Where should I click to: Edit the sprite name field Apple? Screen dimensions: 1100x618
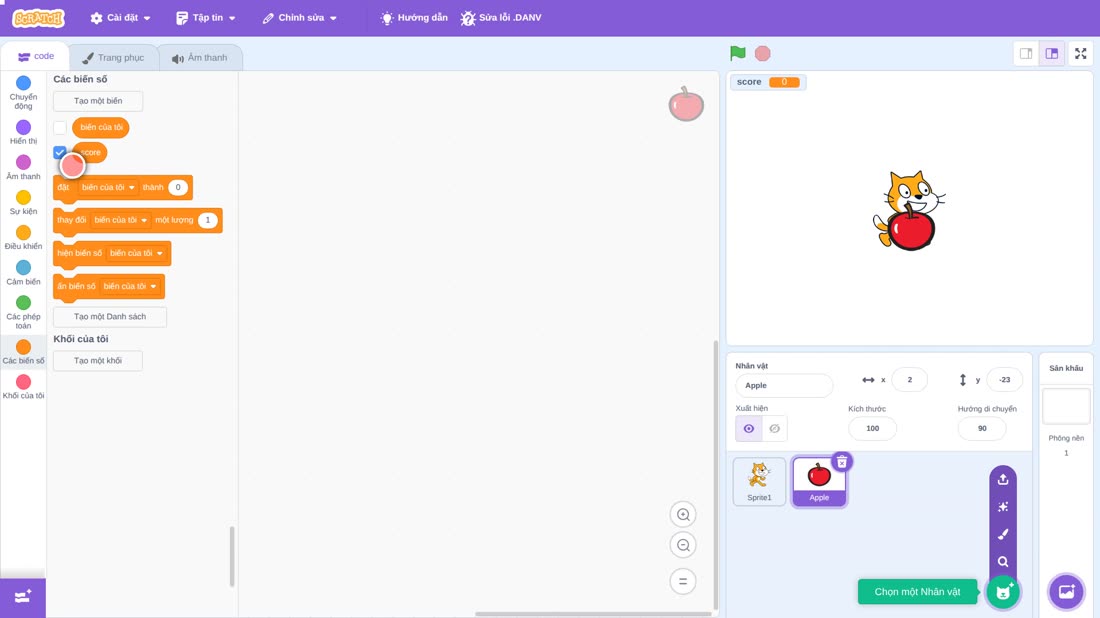784,386
